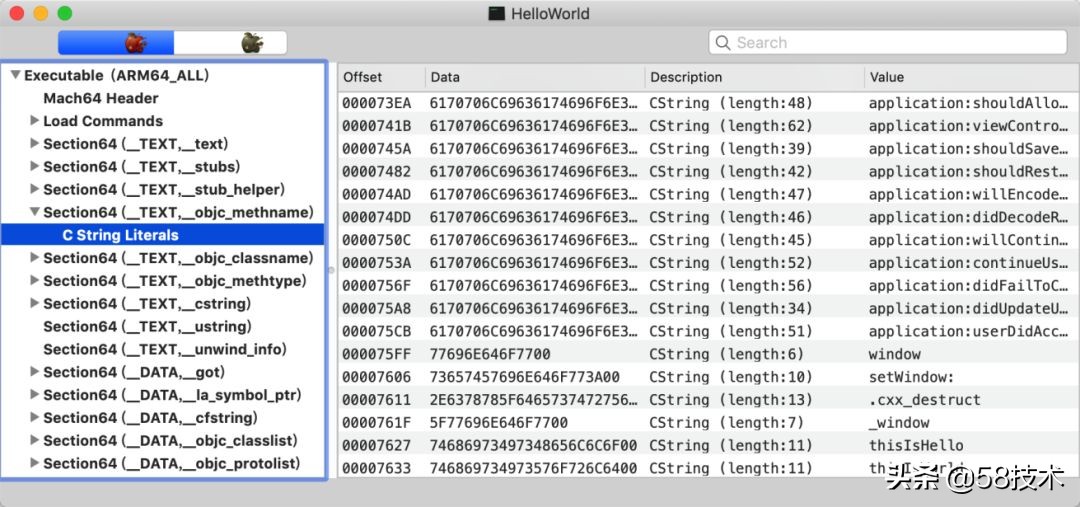Viewport: 1080px width, 507px height.
Task: Collapse the Executable (ARM64_ALL) tree node
Action: click(x=15, y=75)
